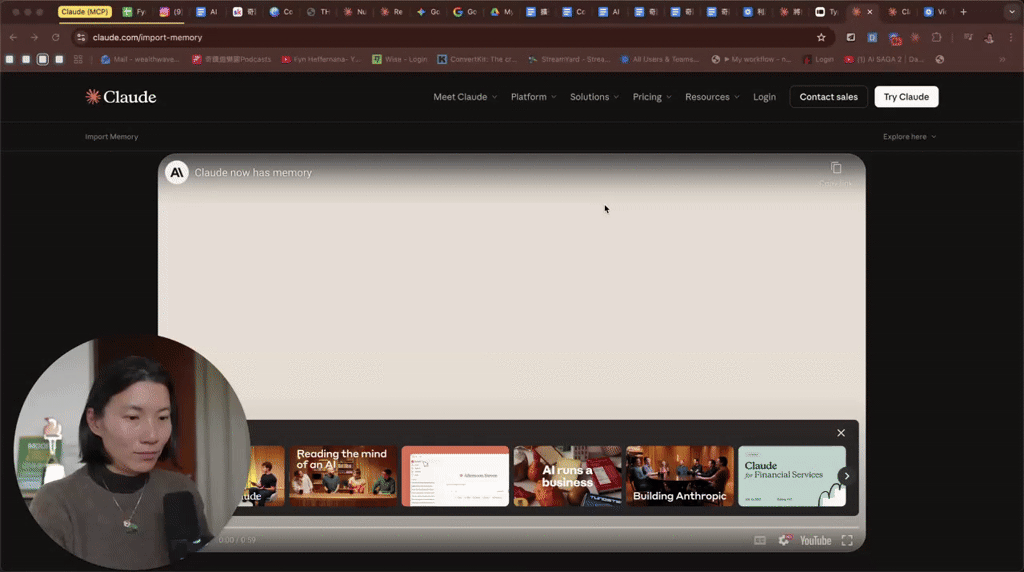The height and width of the screenshot is (572, 1024).
Task: Open the tab search dropdown arrow
Action: coord(1012,12)
